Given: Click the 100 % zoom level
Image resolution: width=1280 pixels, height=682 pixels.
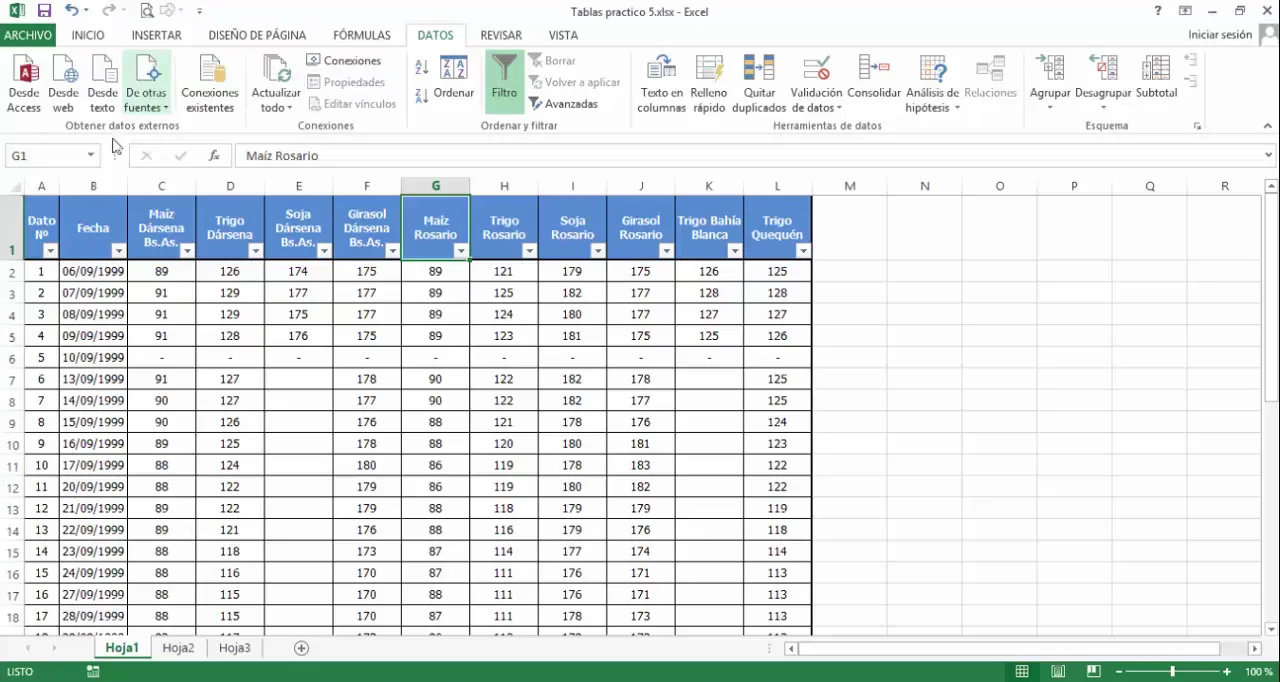Looking at the screenshot, I should pyautogui.click(x=1258, y=672).
